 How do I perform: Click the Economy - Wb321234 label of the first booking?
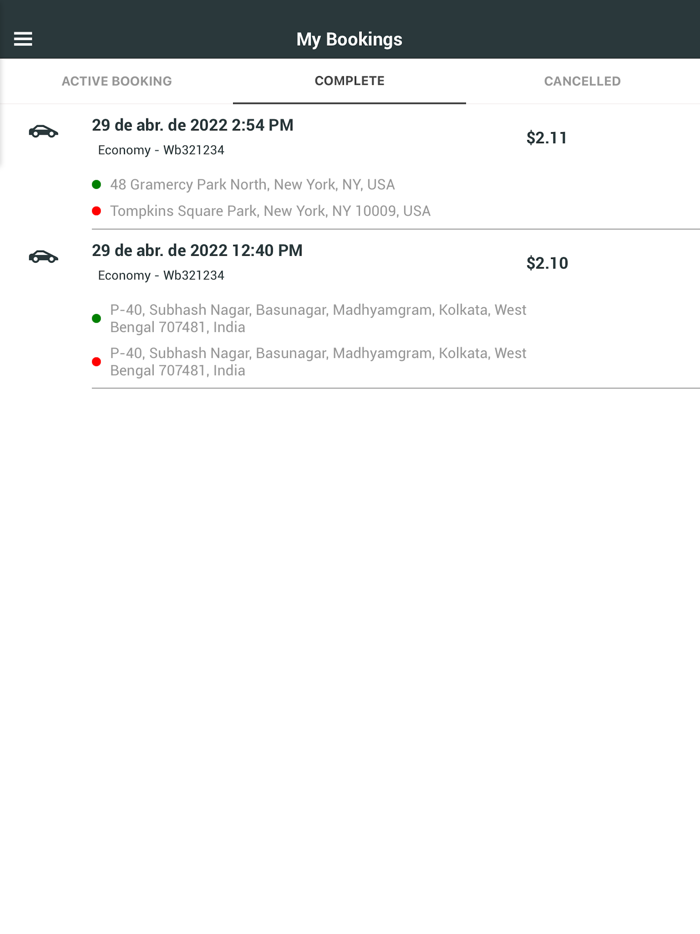(x=161, y=150)
